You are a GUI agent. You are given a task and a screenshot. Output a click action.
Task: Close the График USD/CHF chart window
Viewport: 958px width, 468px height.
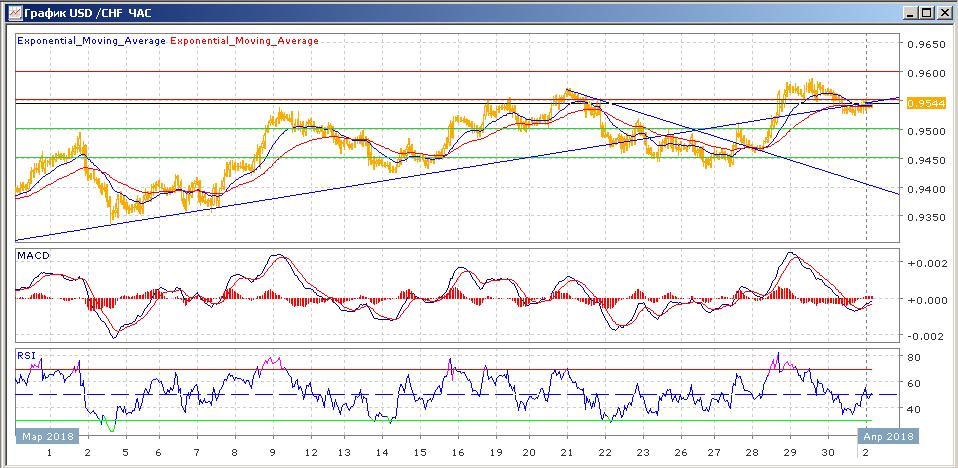pos(944,12)
